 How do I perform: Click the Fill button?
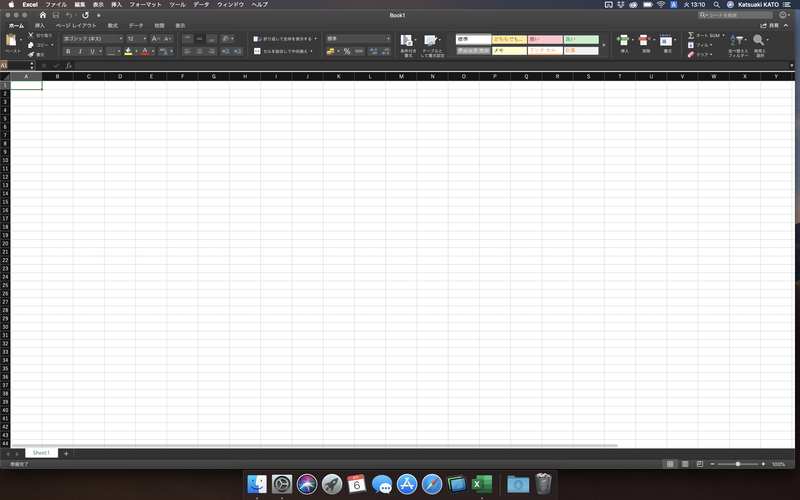click(x=699, y=45)
